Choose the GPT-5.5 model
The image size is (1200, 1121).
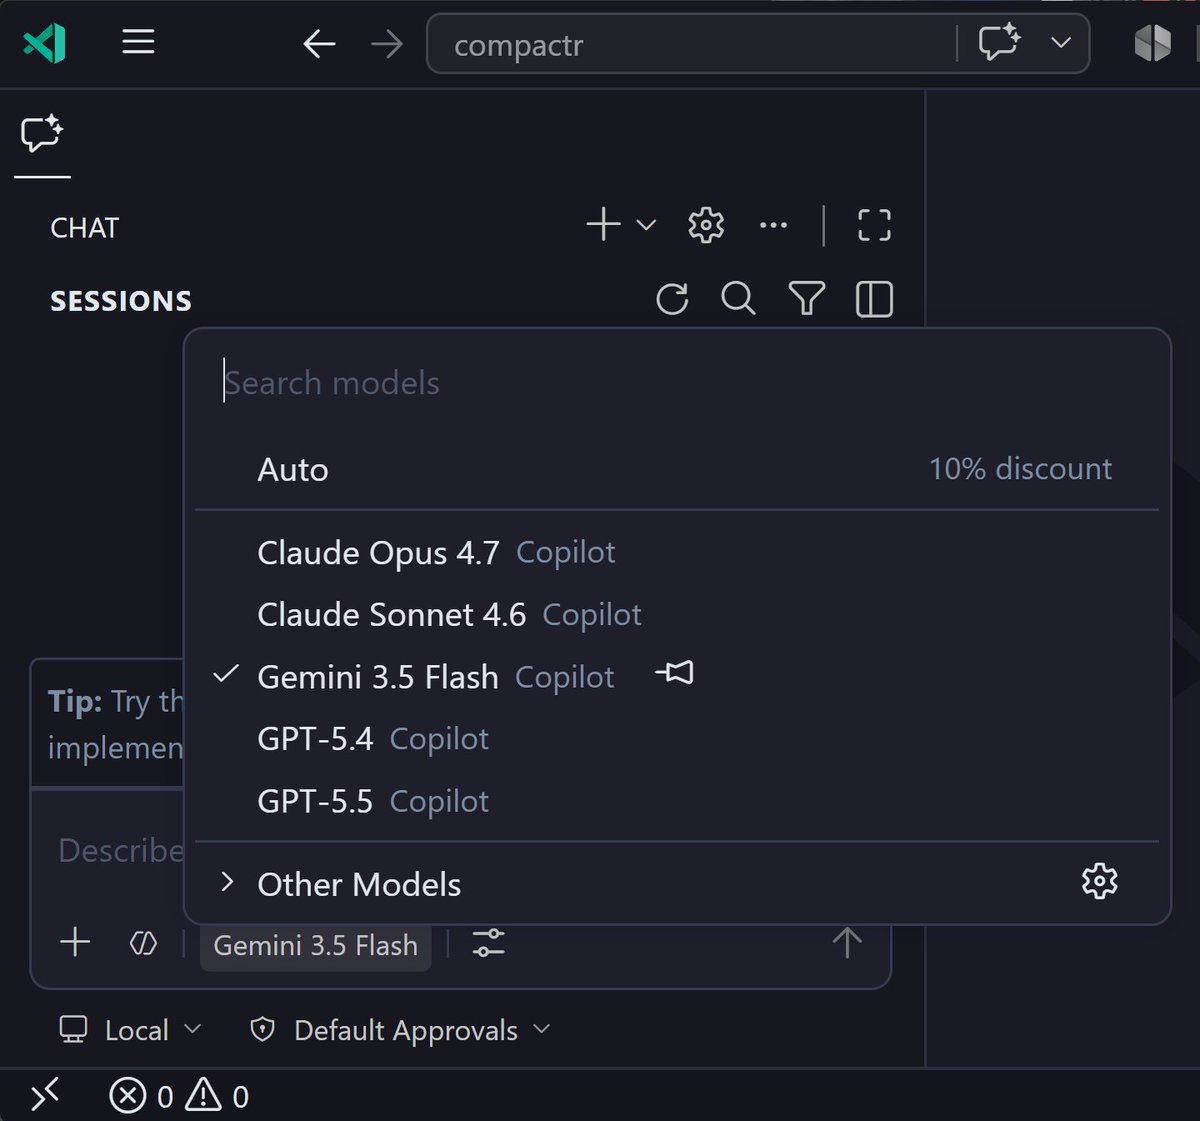click(677, 800)
